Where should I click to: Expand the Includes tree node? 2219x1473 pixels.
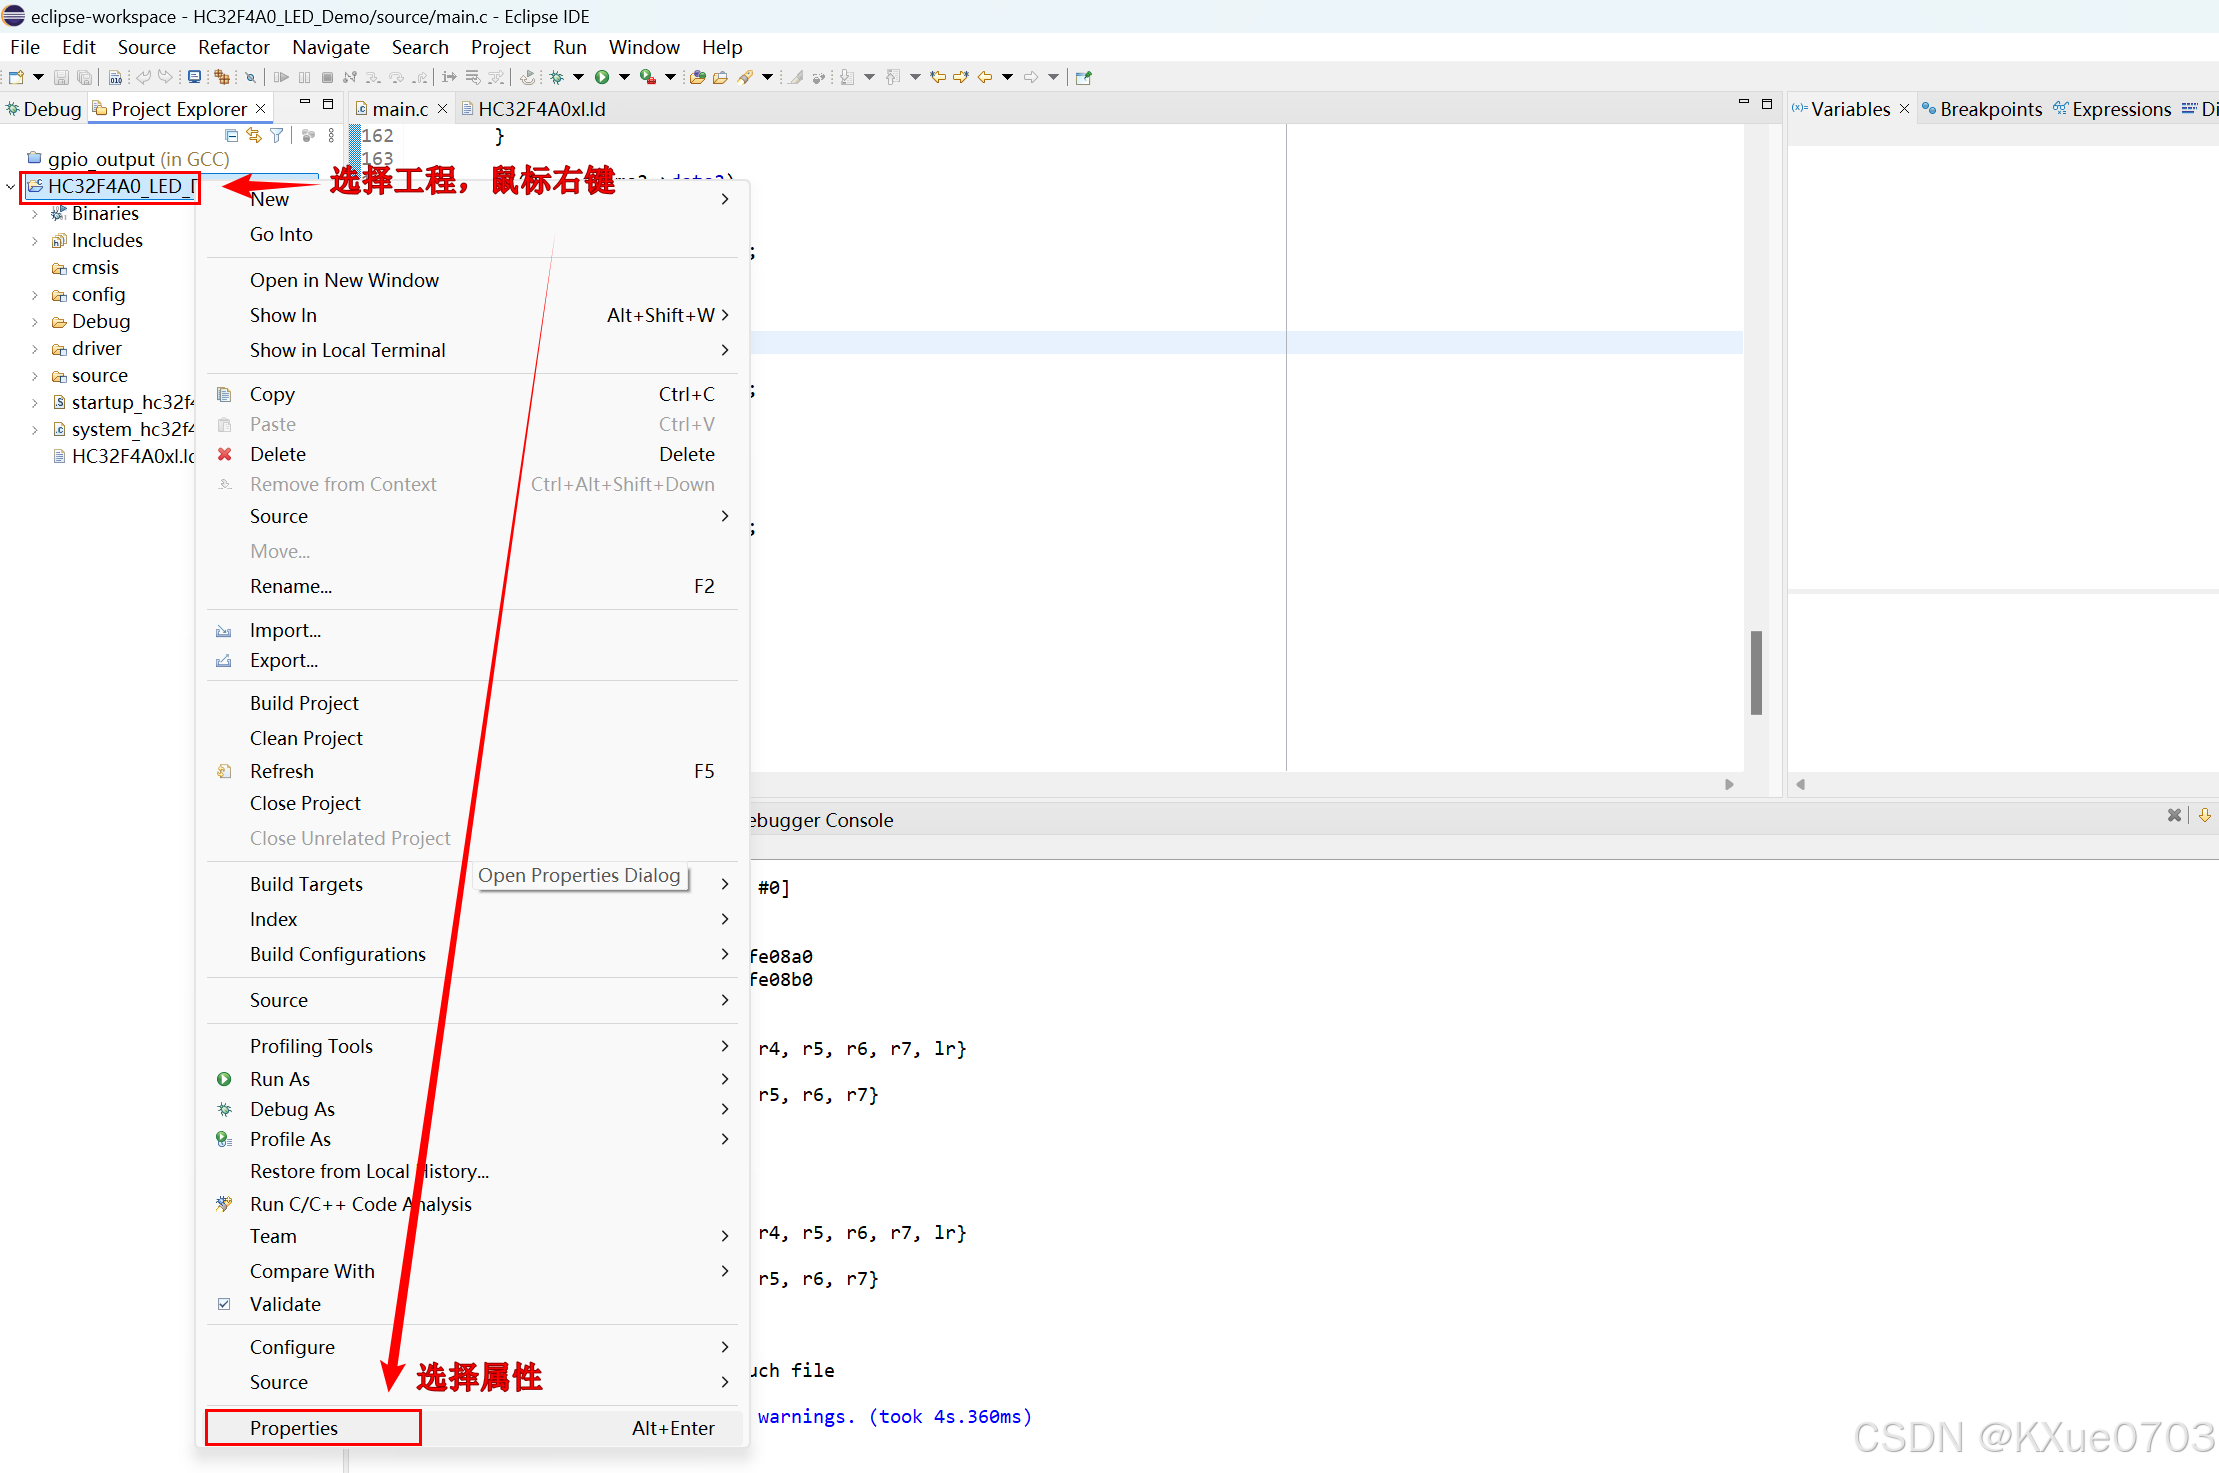pyautogui.click(x=35, y=241)
